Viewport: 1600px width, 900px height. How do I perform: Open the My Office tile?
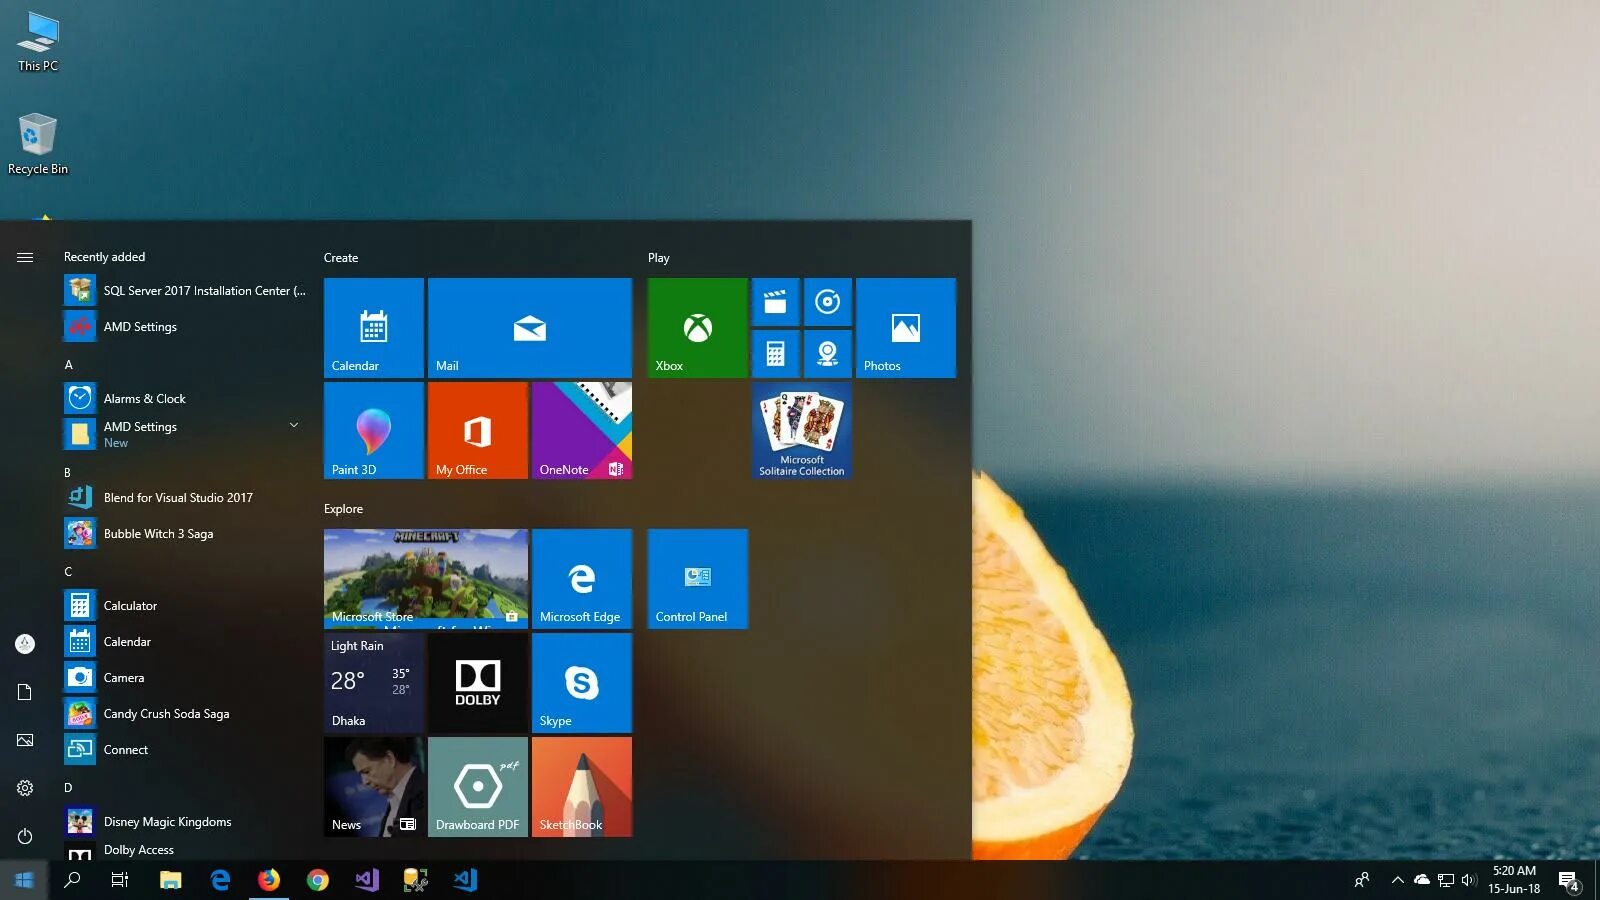coord(478,431)
